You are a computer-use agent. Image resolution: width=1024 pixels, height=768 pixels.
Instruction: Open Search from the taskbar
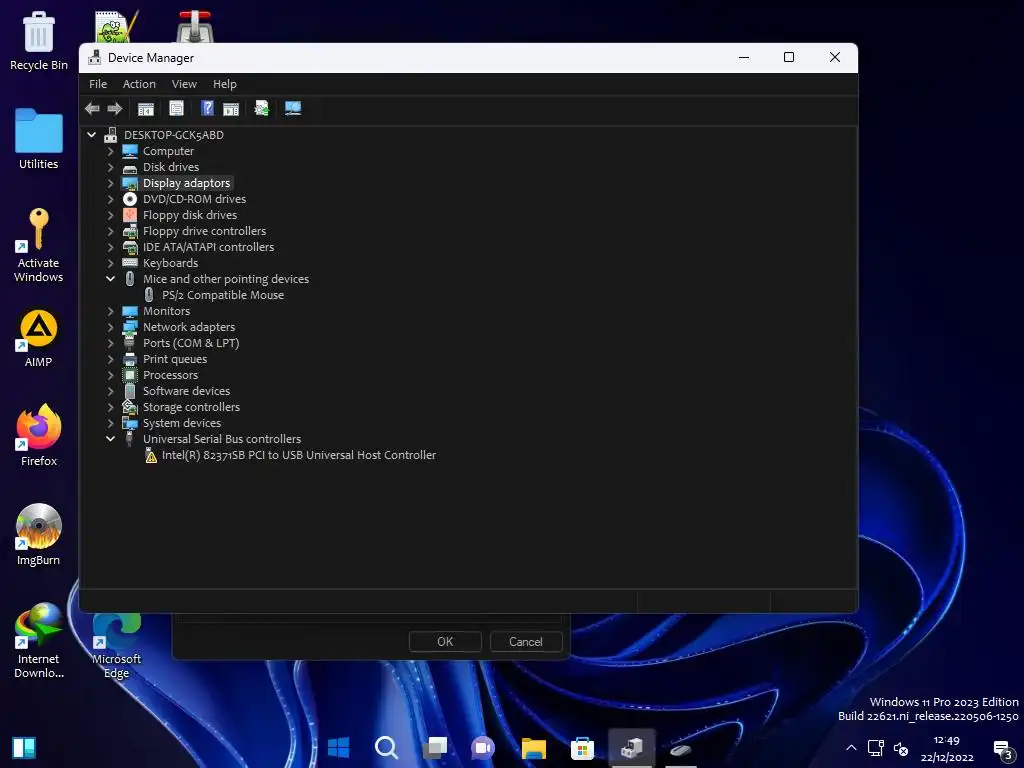[387, 748]
